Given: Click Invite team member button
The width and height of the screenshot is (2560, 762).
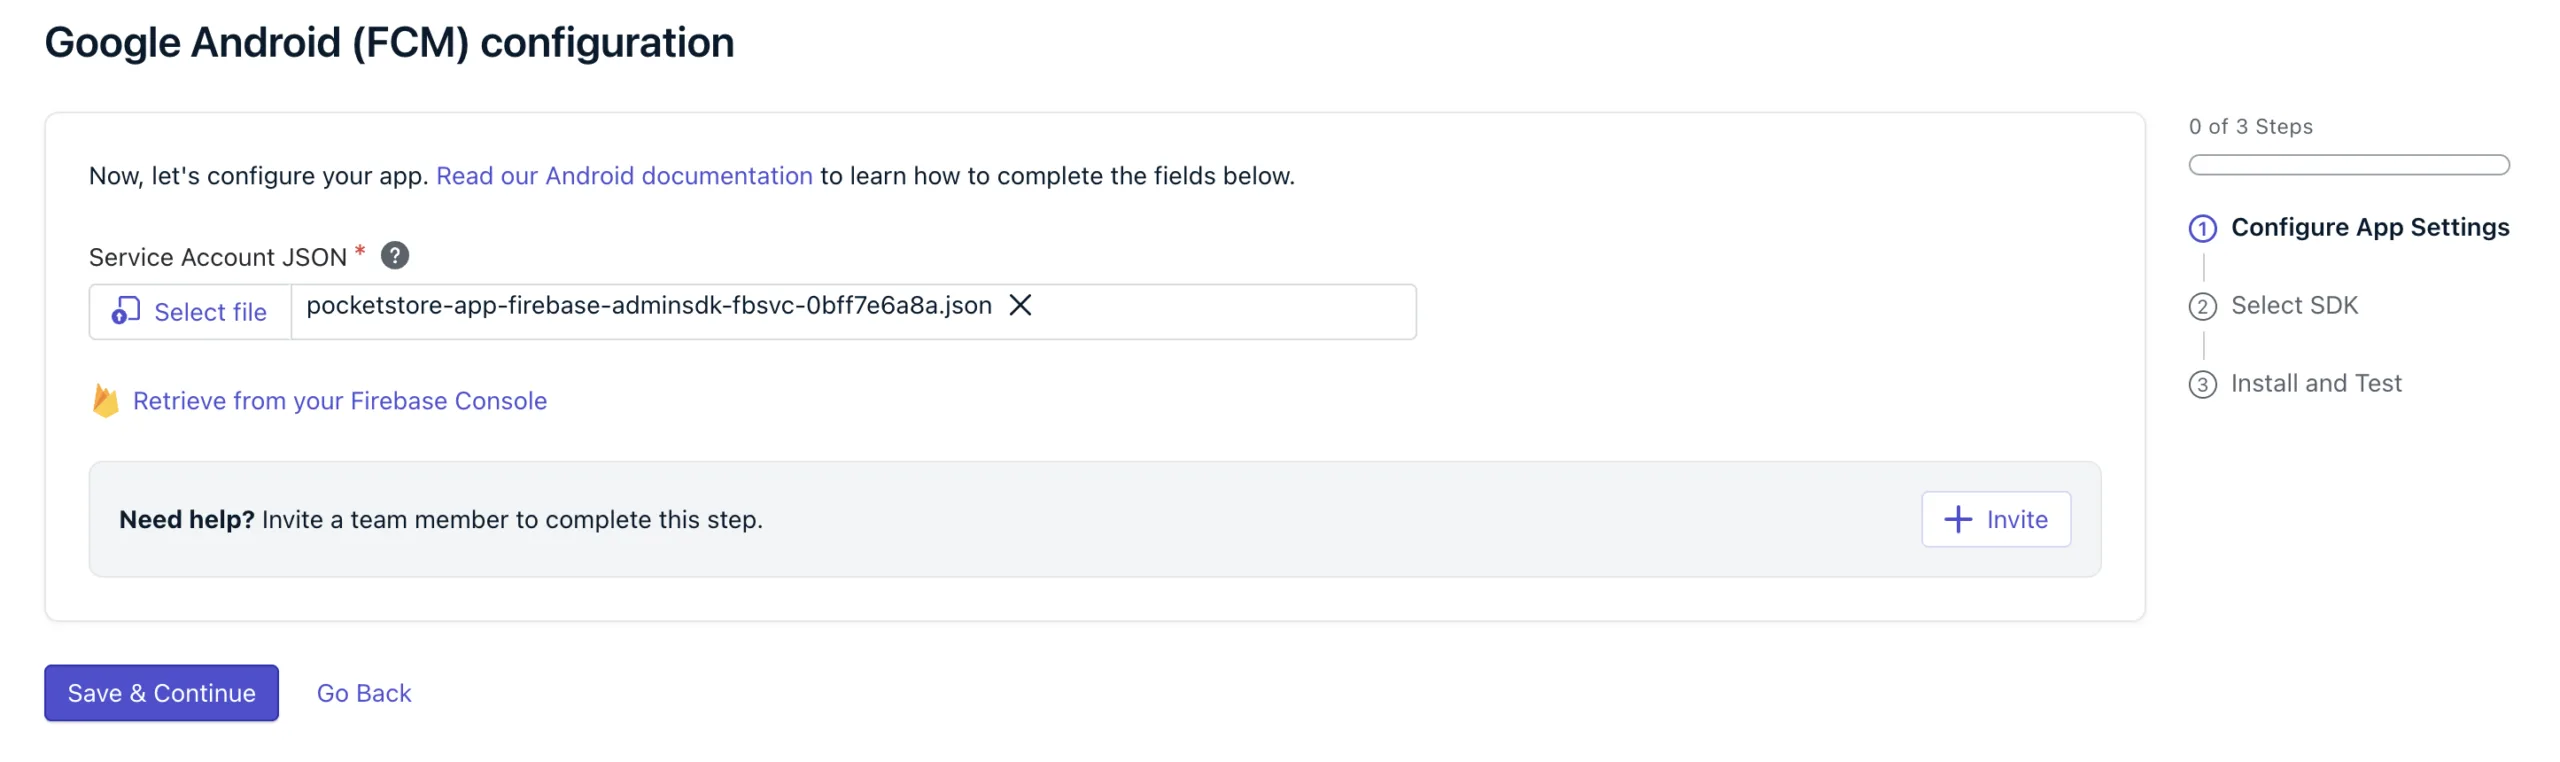Looking at the screenshot, I should [x=1994, y=519].
